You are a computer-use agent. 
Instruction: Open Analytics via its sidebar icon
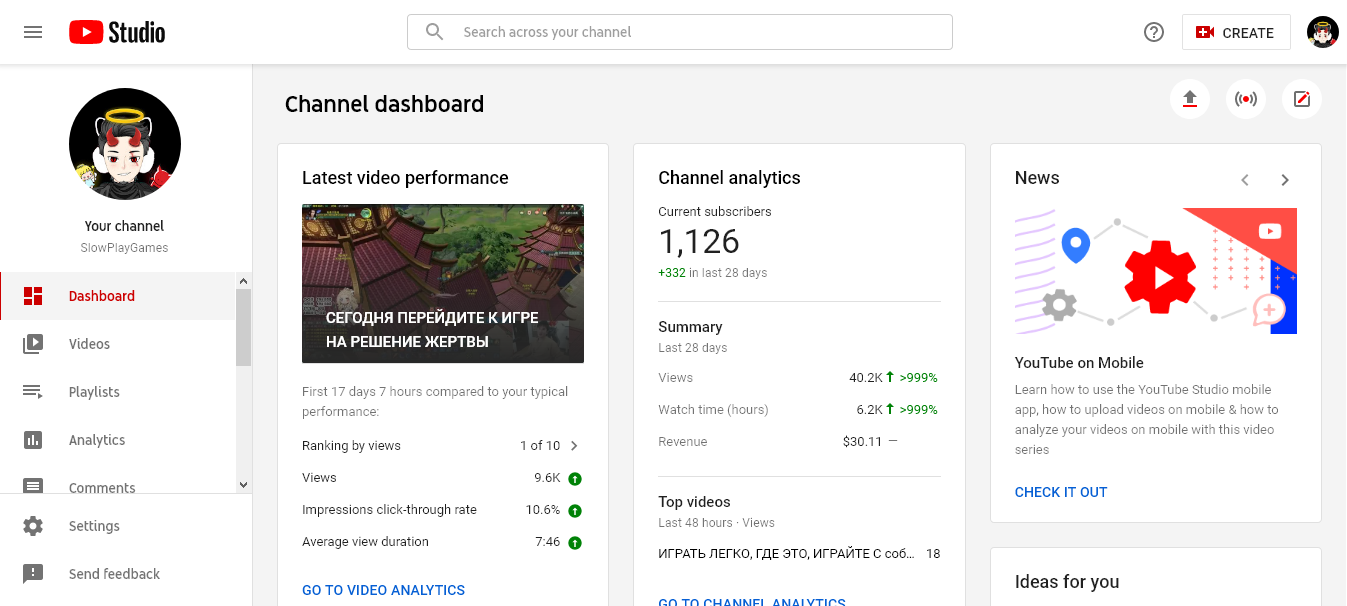(33, 440)
